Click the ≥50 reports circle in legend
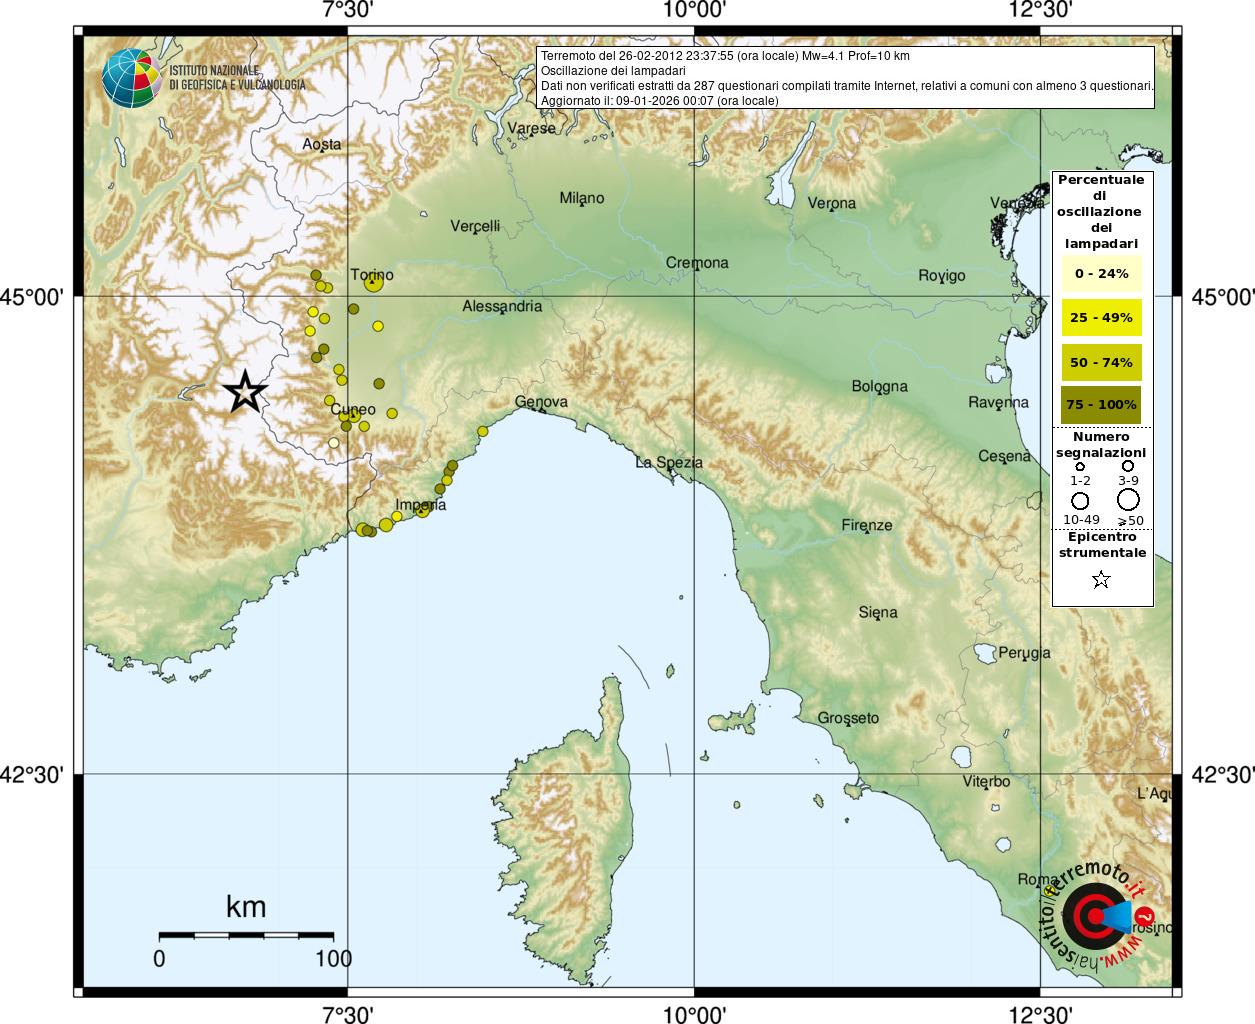 coord(1128,500)
